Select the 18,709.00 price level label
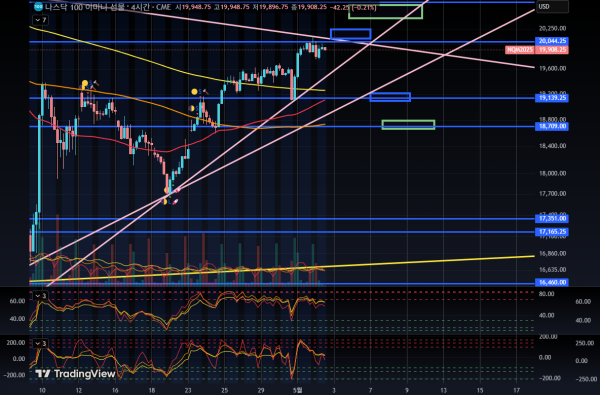600x395 pixels. 551,126
